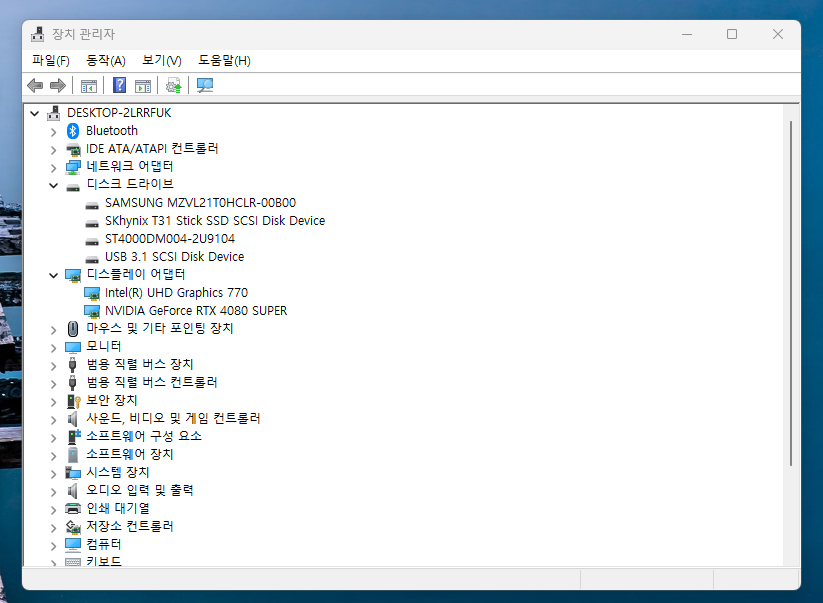Expand the 범용 직렬 버스 컨트롤러 node

[x=54, y=384]
